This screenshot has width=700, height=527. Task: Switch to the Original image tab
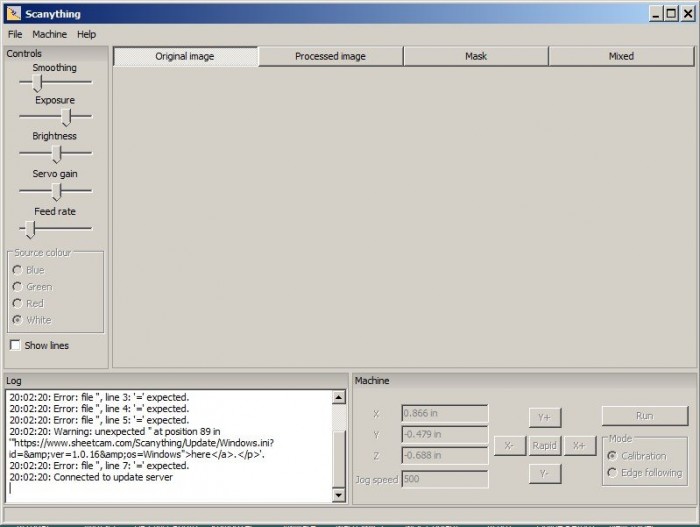(x=185, y=57)
